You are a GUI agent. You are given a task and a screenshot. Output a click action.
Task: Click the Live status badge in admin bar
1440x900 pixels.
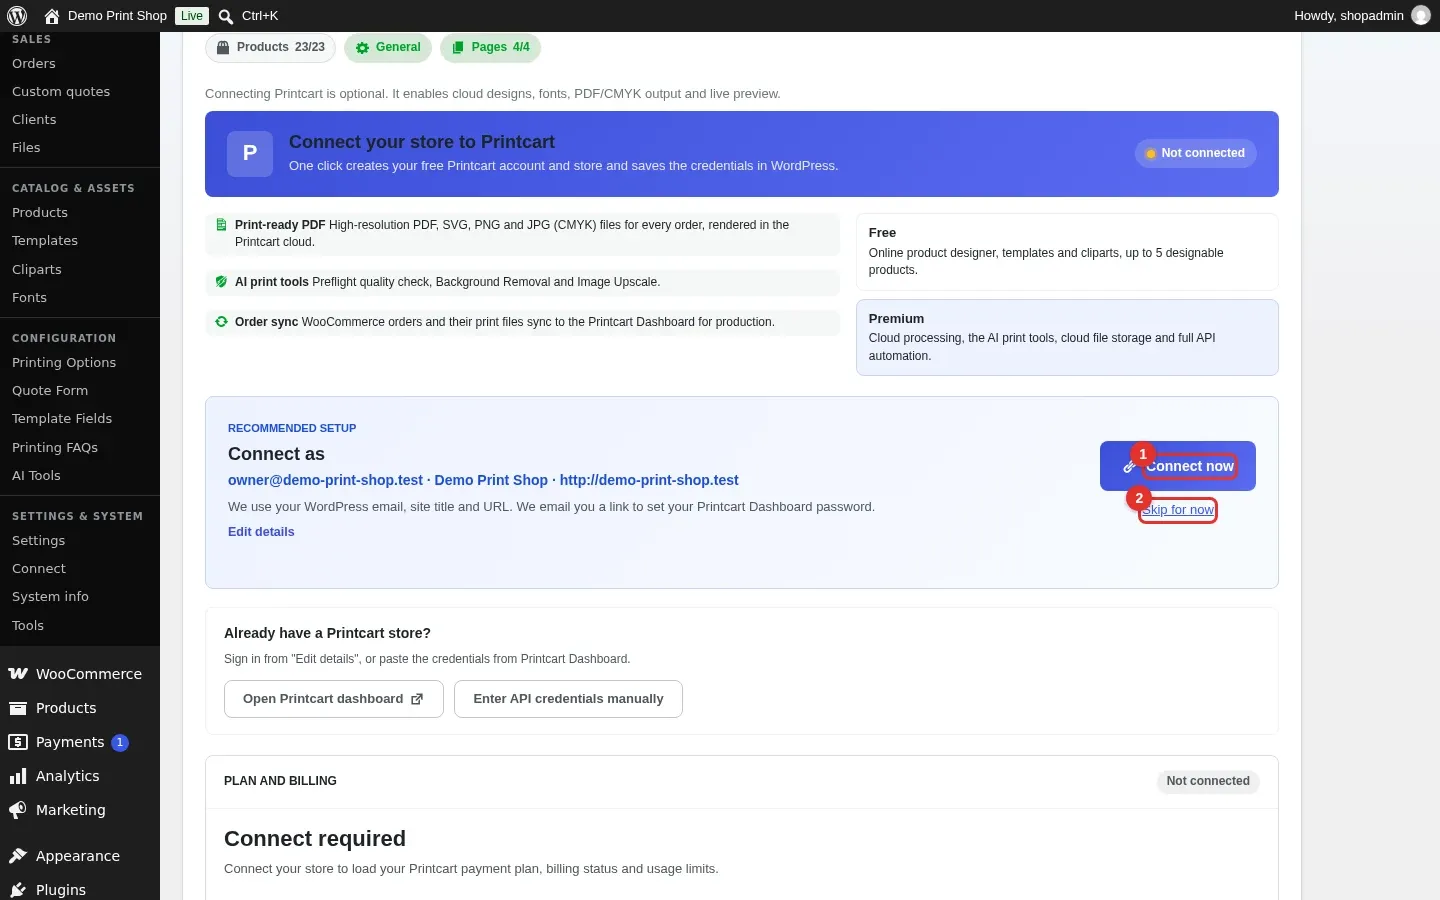point(192,16)
